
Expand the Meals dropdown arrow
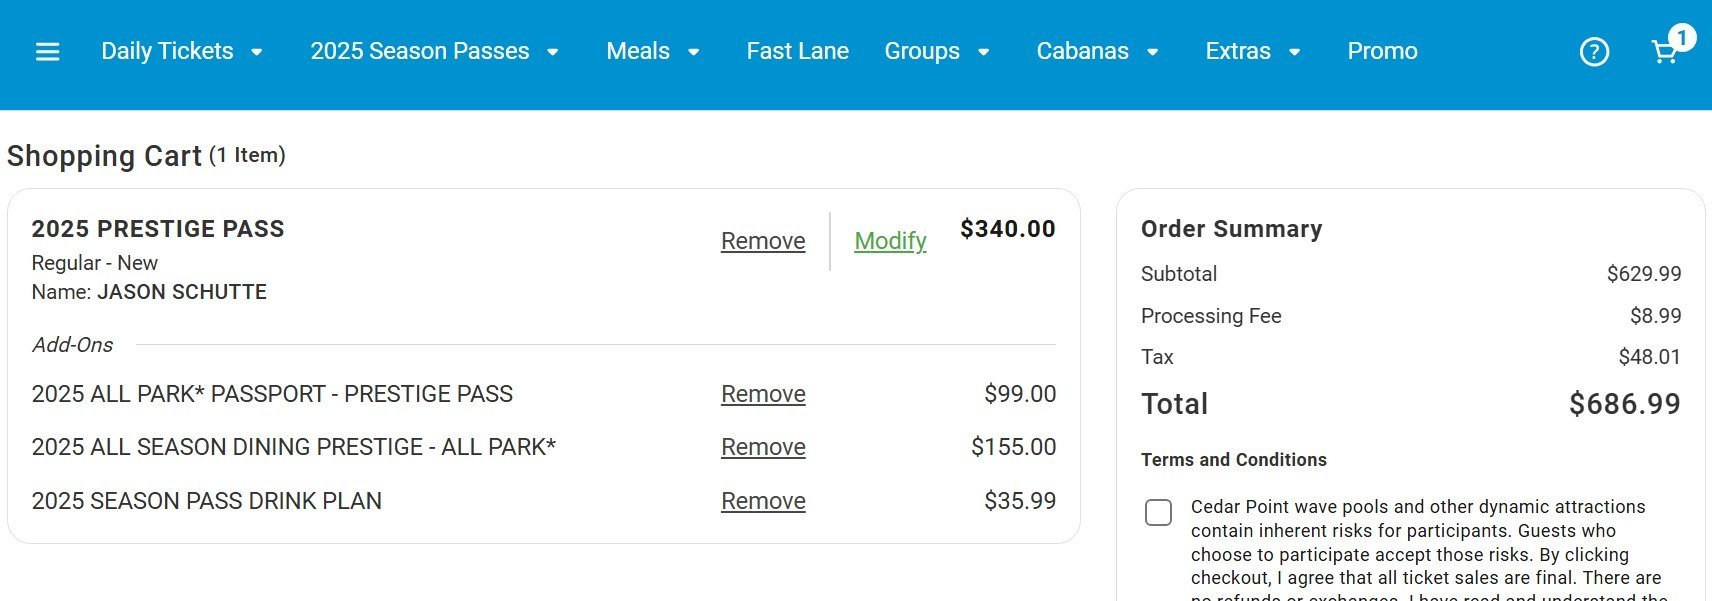(x=694, y=52)
